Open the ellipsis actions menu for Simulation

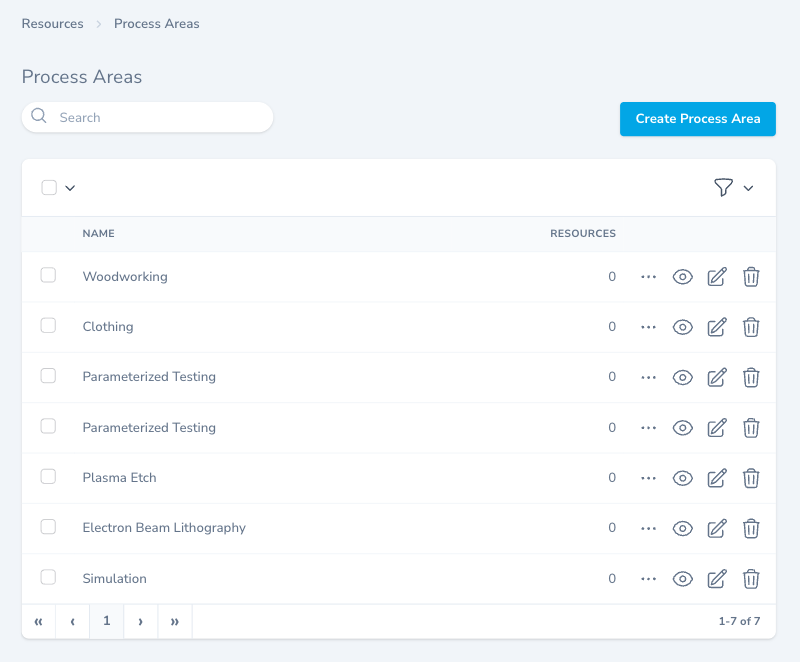(x=648, y=578)
